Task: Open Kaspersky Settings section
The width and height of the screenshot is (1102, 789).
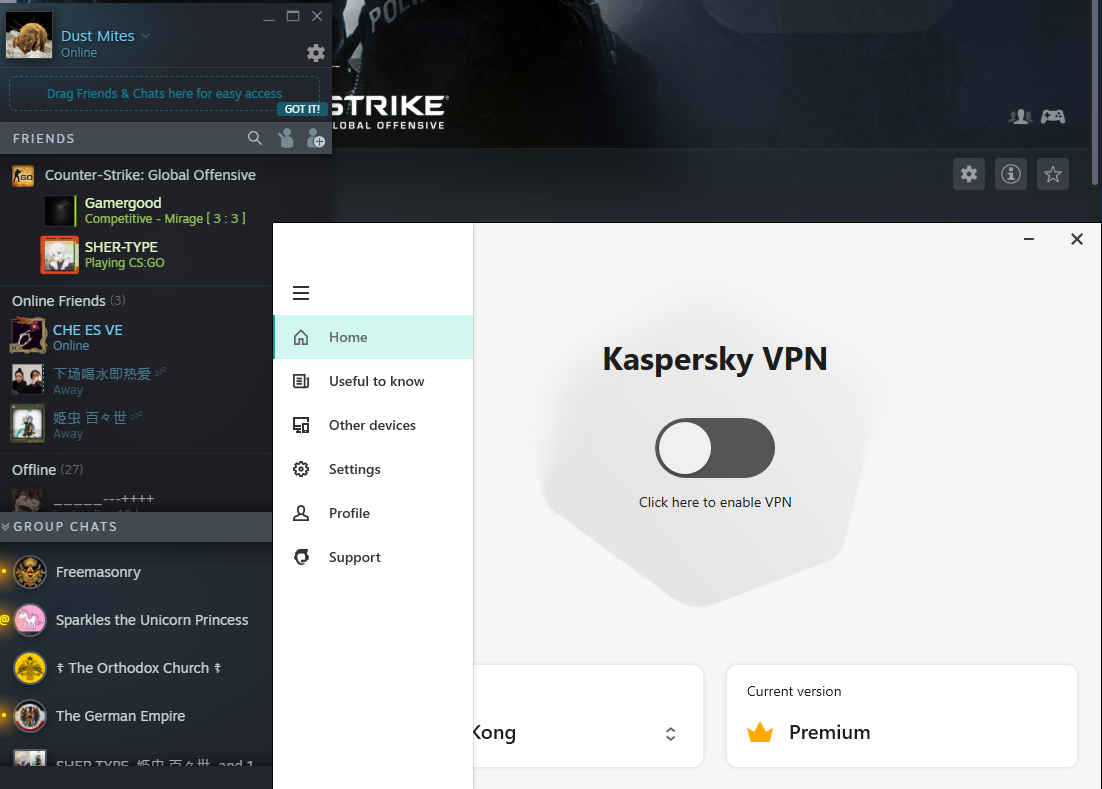Action: click(x=373, y=469)
